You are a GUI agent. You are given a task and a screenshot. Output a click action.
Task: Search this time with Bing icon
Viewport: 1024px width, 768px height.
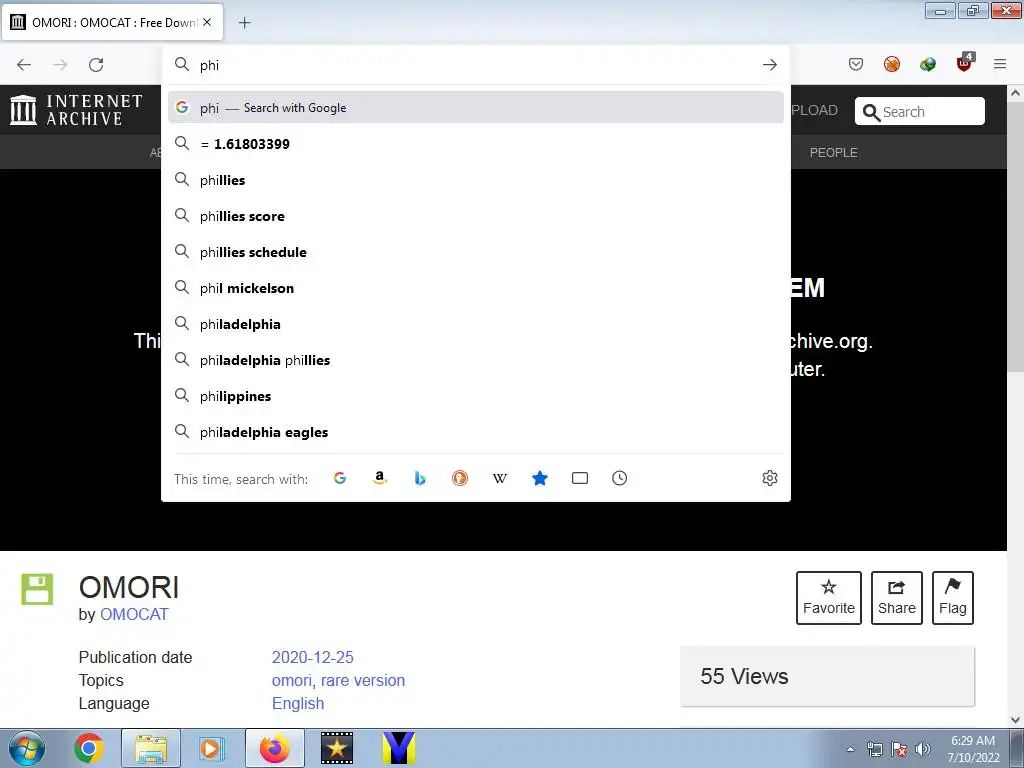pos(420,478)
